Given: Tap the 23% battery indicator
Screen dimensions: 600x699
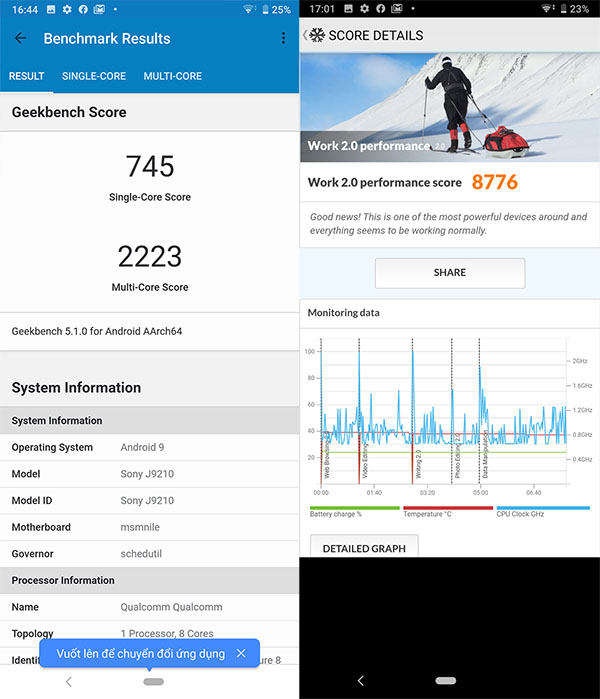Looking at the screenshot, I should (x=574, y=9).
